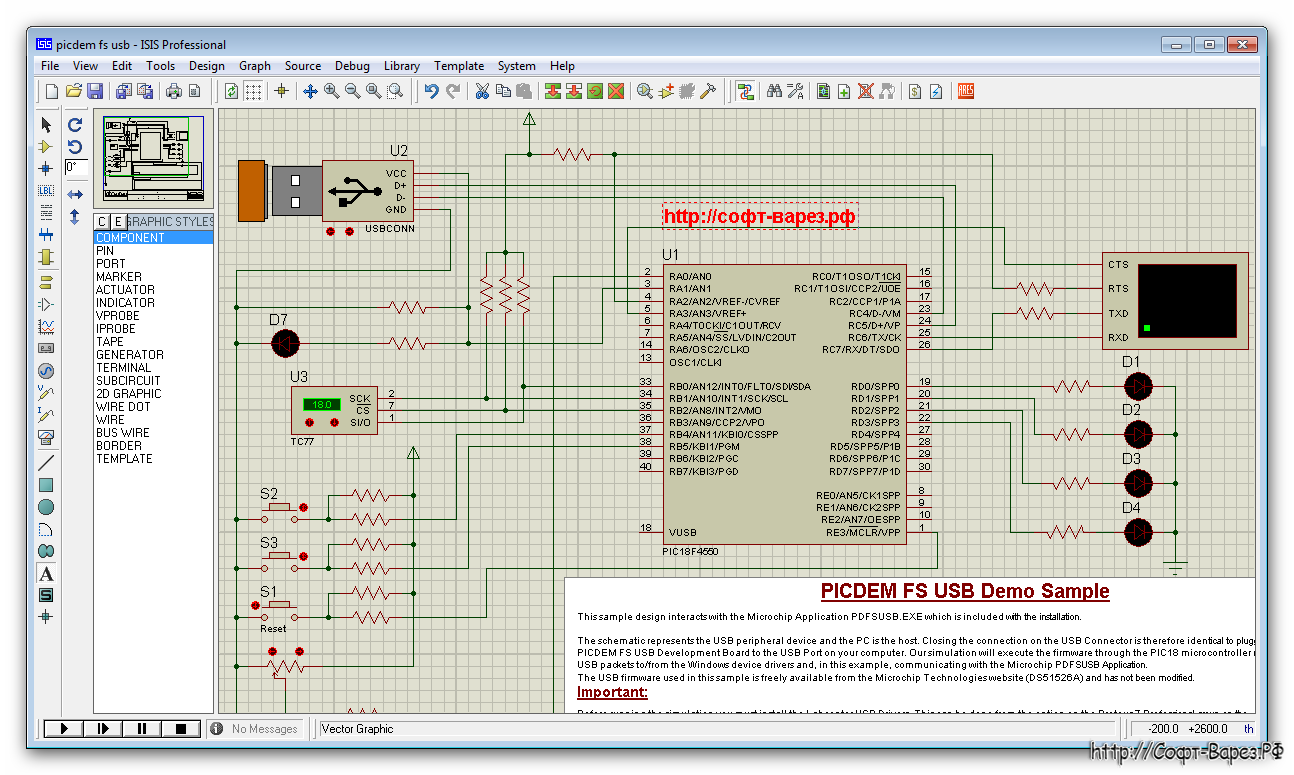1294x775 pixels.
Task: Select the Voltage Probe tool
Action: pyautogui.click(x=46, y=393)
